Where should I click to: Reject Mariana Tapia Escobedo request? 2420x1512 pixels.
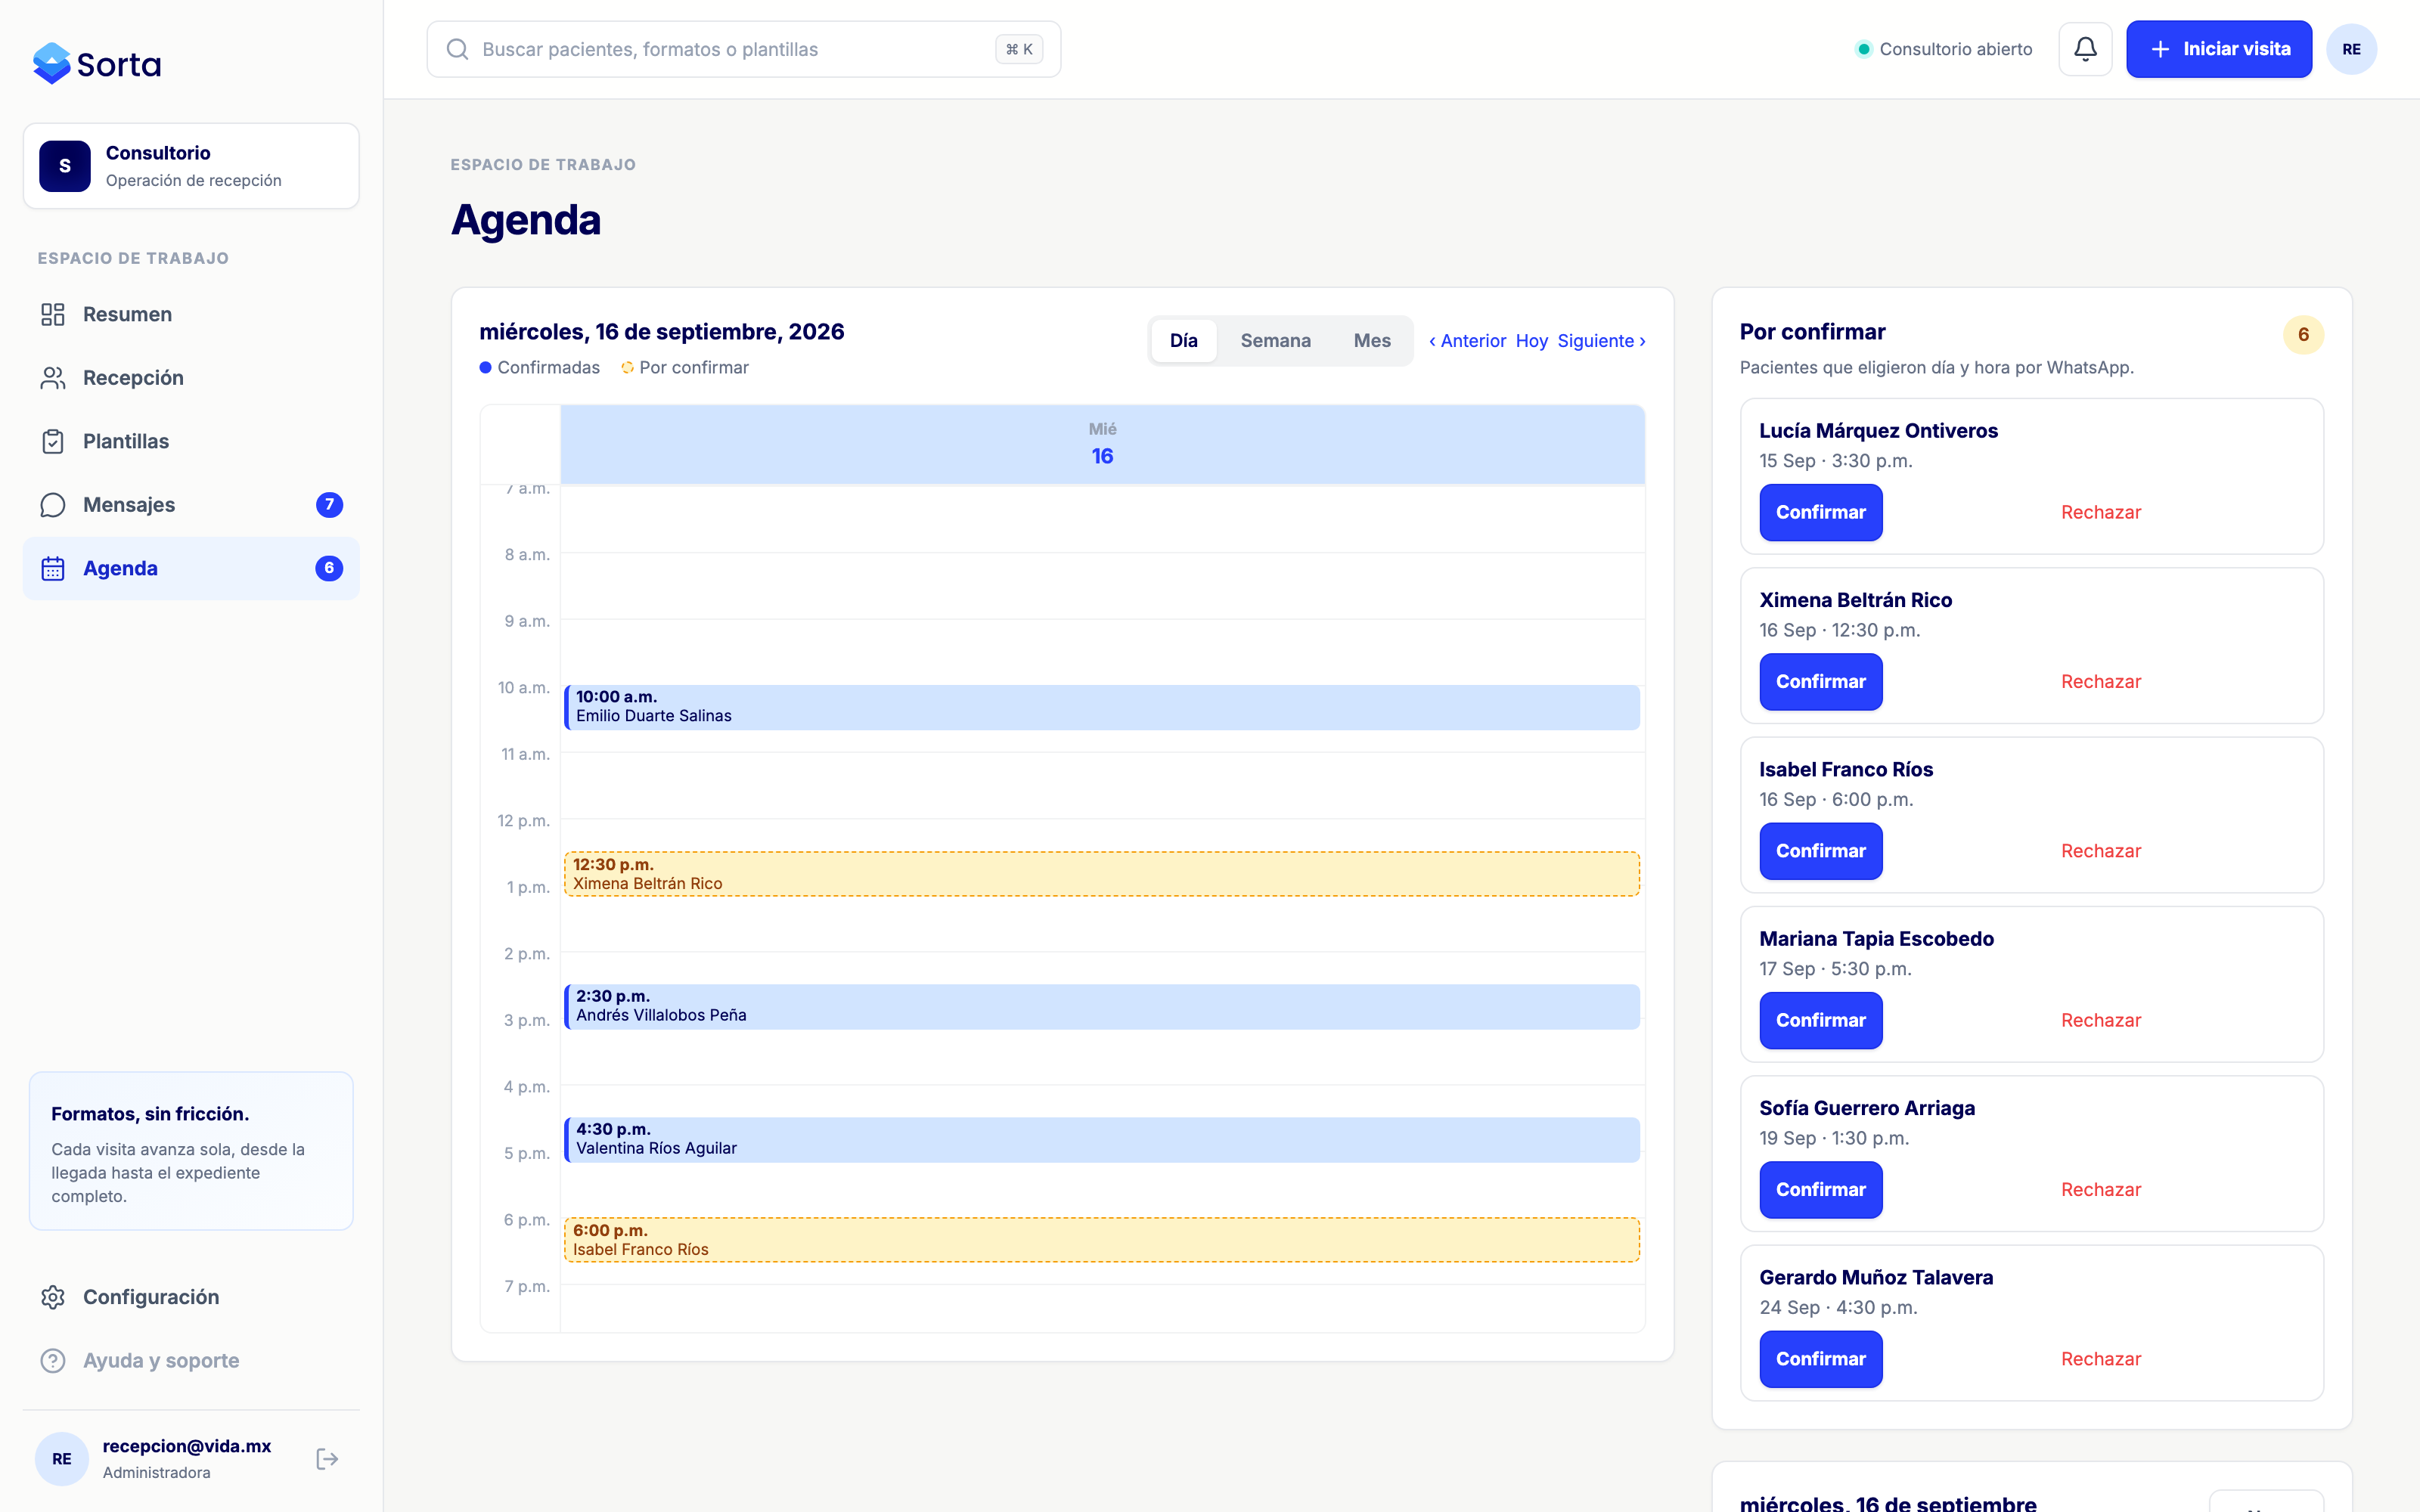point(2100,1020)
